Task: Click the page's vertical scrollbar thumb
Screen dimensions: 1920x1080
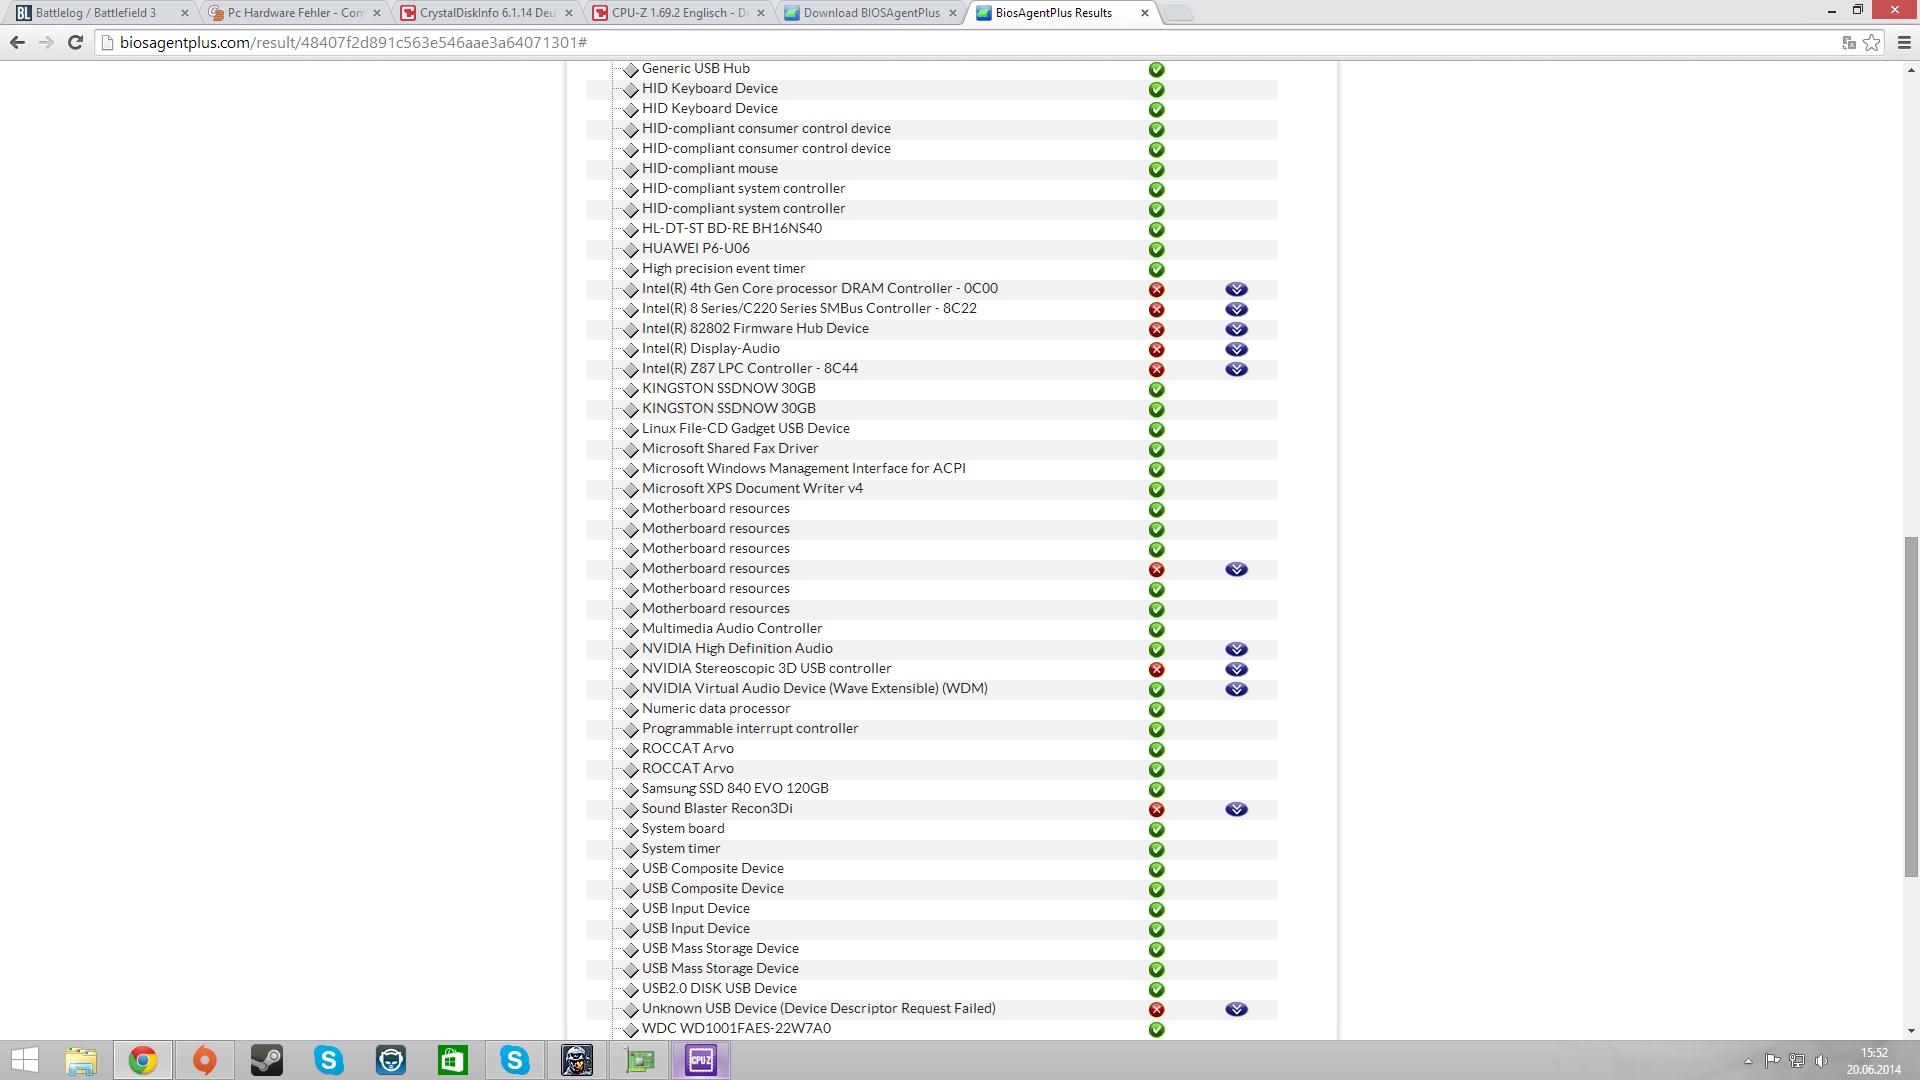Action: point(1911,705)
